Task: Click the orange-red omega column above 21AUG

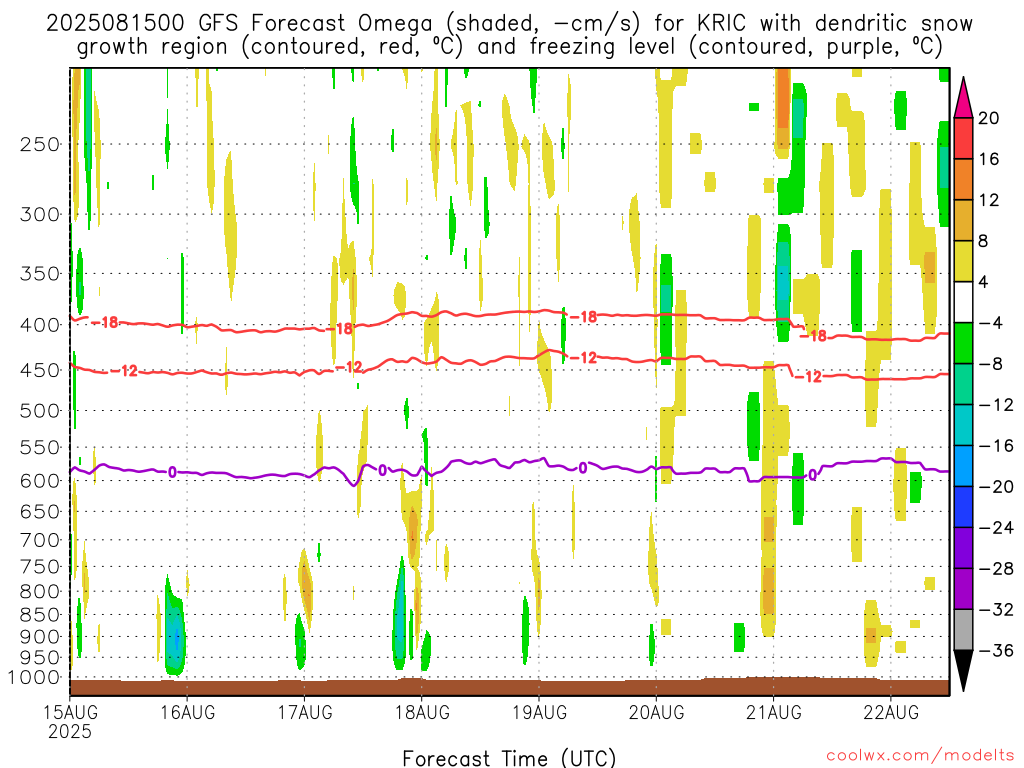Action: (782, 108)
